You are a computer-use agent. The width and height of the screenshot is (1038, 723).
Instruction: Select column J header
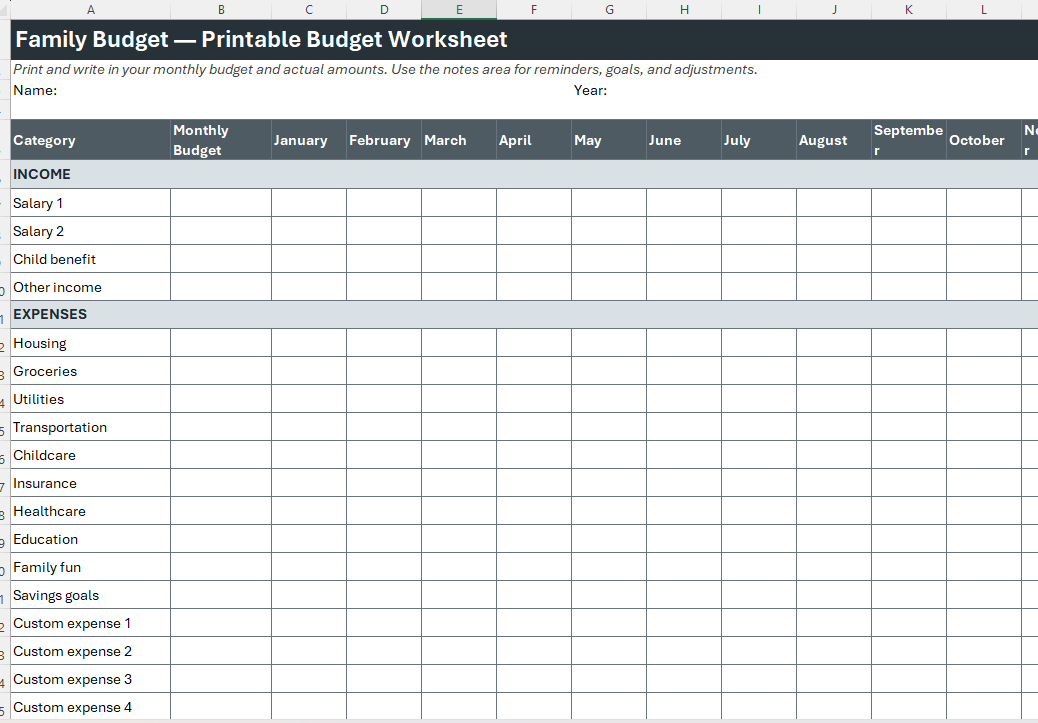click(x=834, y=9)
